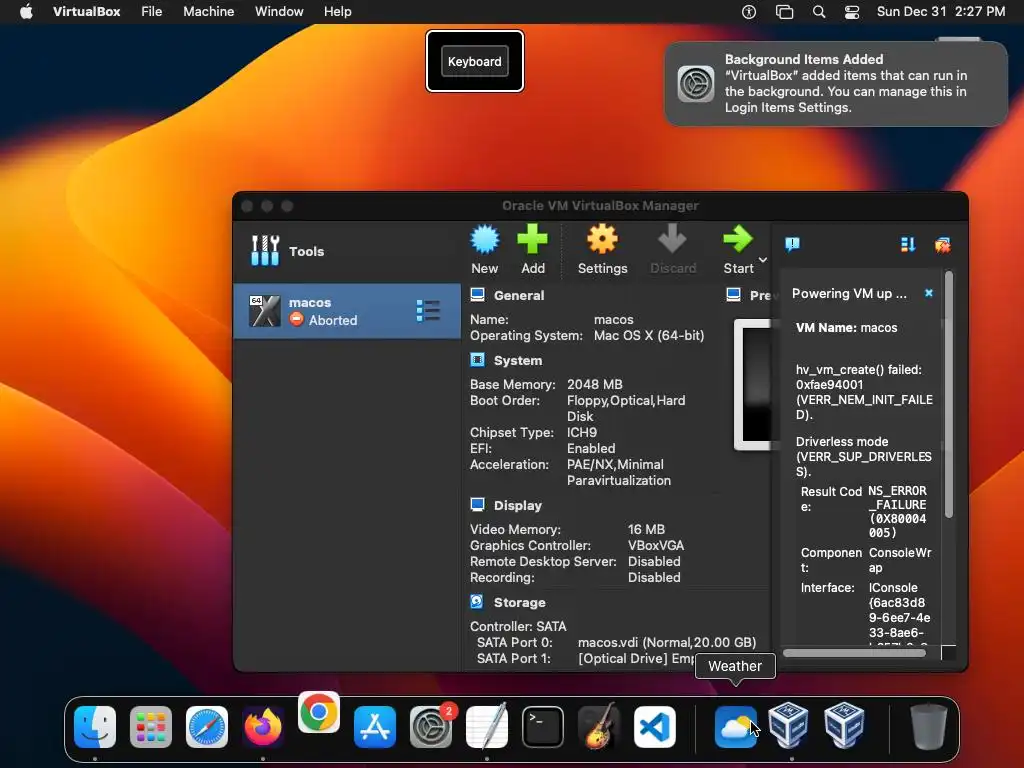Open Finder from the Dock
1024x768 pixels.
[95, 727]
